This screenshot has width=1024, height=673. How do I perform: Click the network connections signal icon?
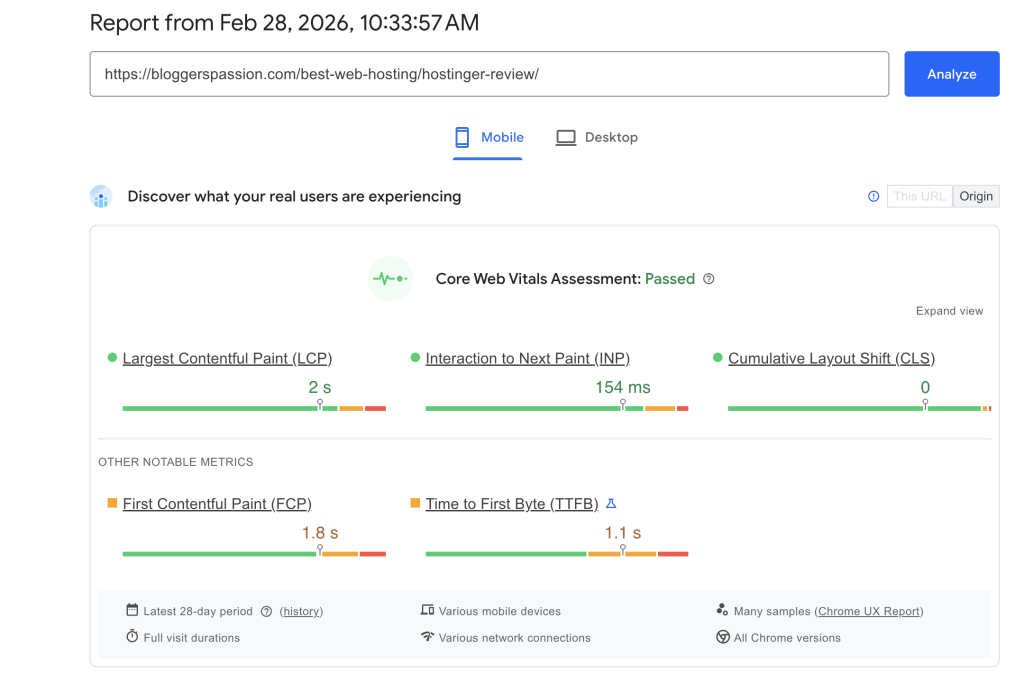tap(428, 637)
